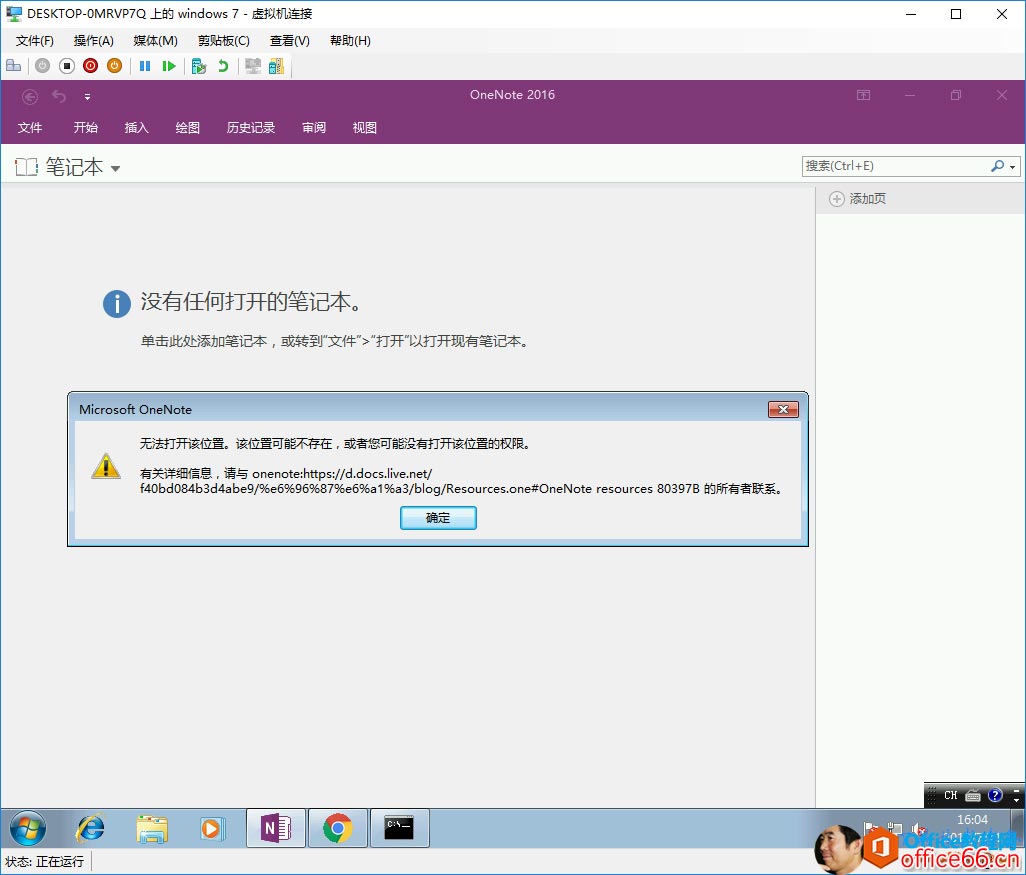The height and width of the screenshot is (875, 1026).
Task: Click the Enhanced session monitor icon
Action: [253, 65]
